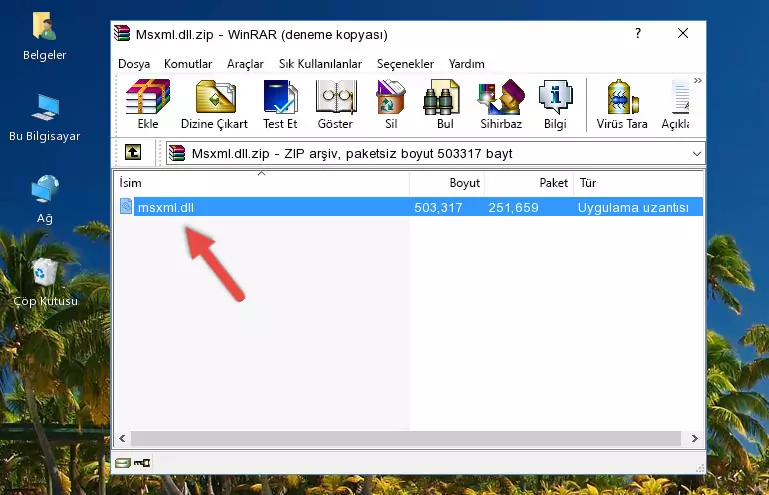Go up one folder level

pyautogui.click(x=133, y=152)
